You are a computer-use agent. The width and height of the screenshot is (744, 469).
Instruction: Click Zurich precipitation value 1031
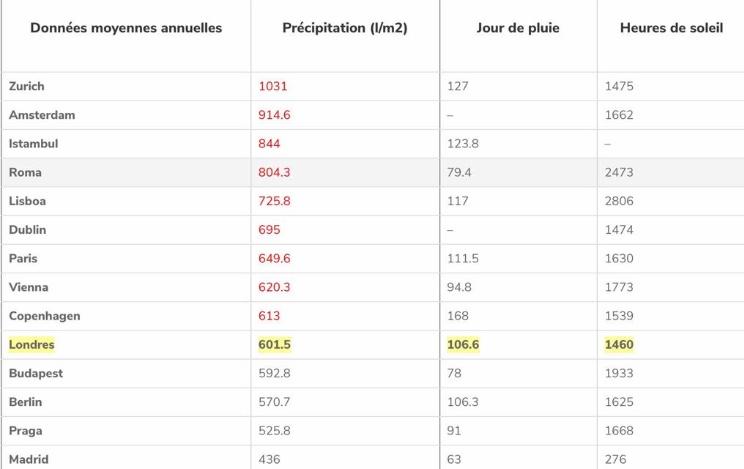273,87
